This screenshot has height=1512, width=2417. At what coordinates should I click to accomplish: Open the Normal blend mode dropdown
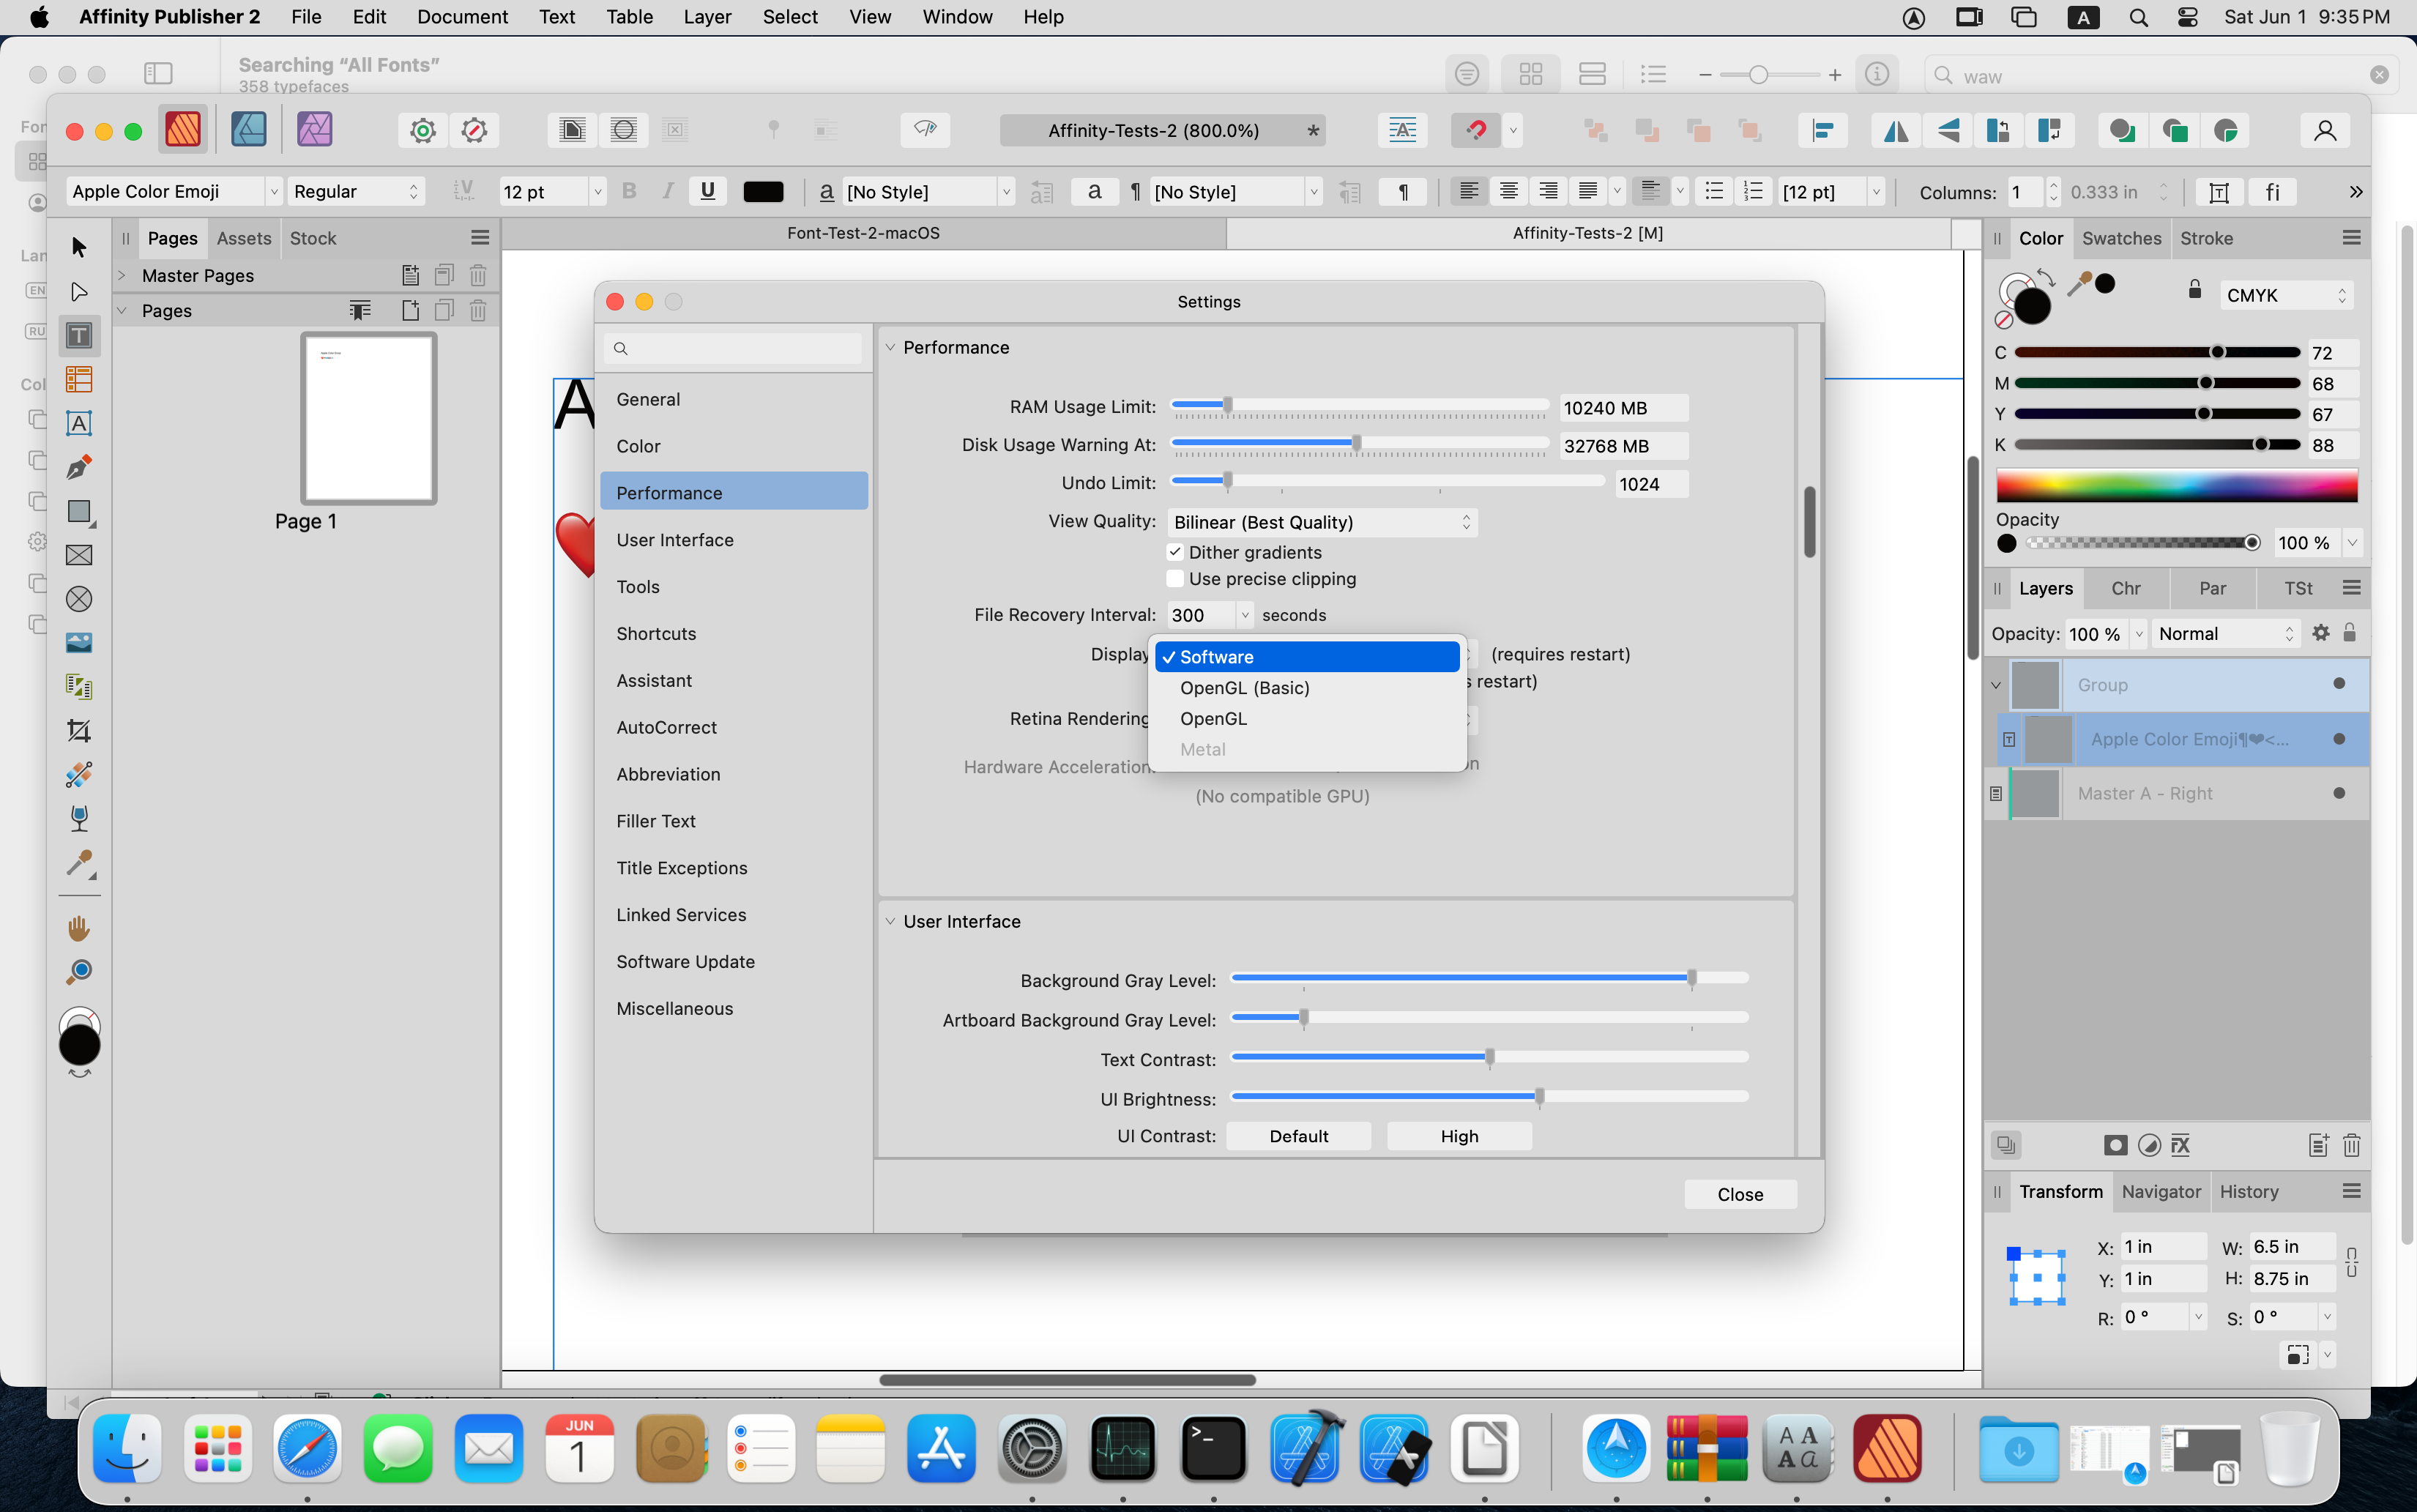[x=2226, y=633]
